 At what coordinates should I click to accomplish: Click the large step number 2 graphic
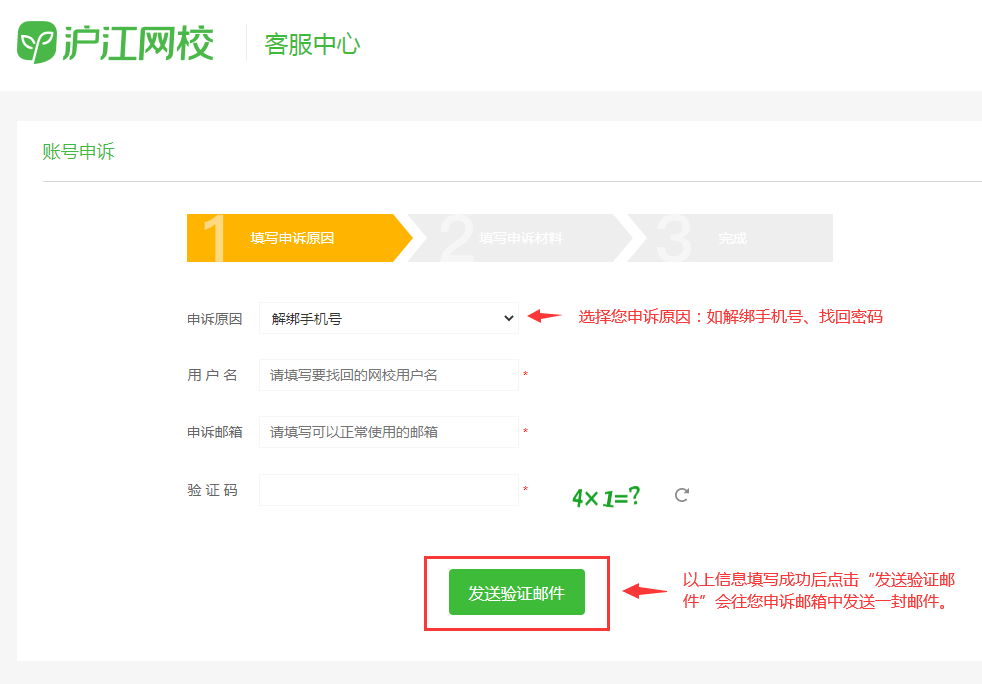click(x=456, y=238)
